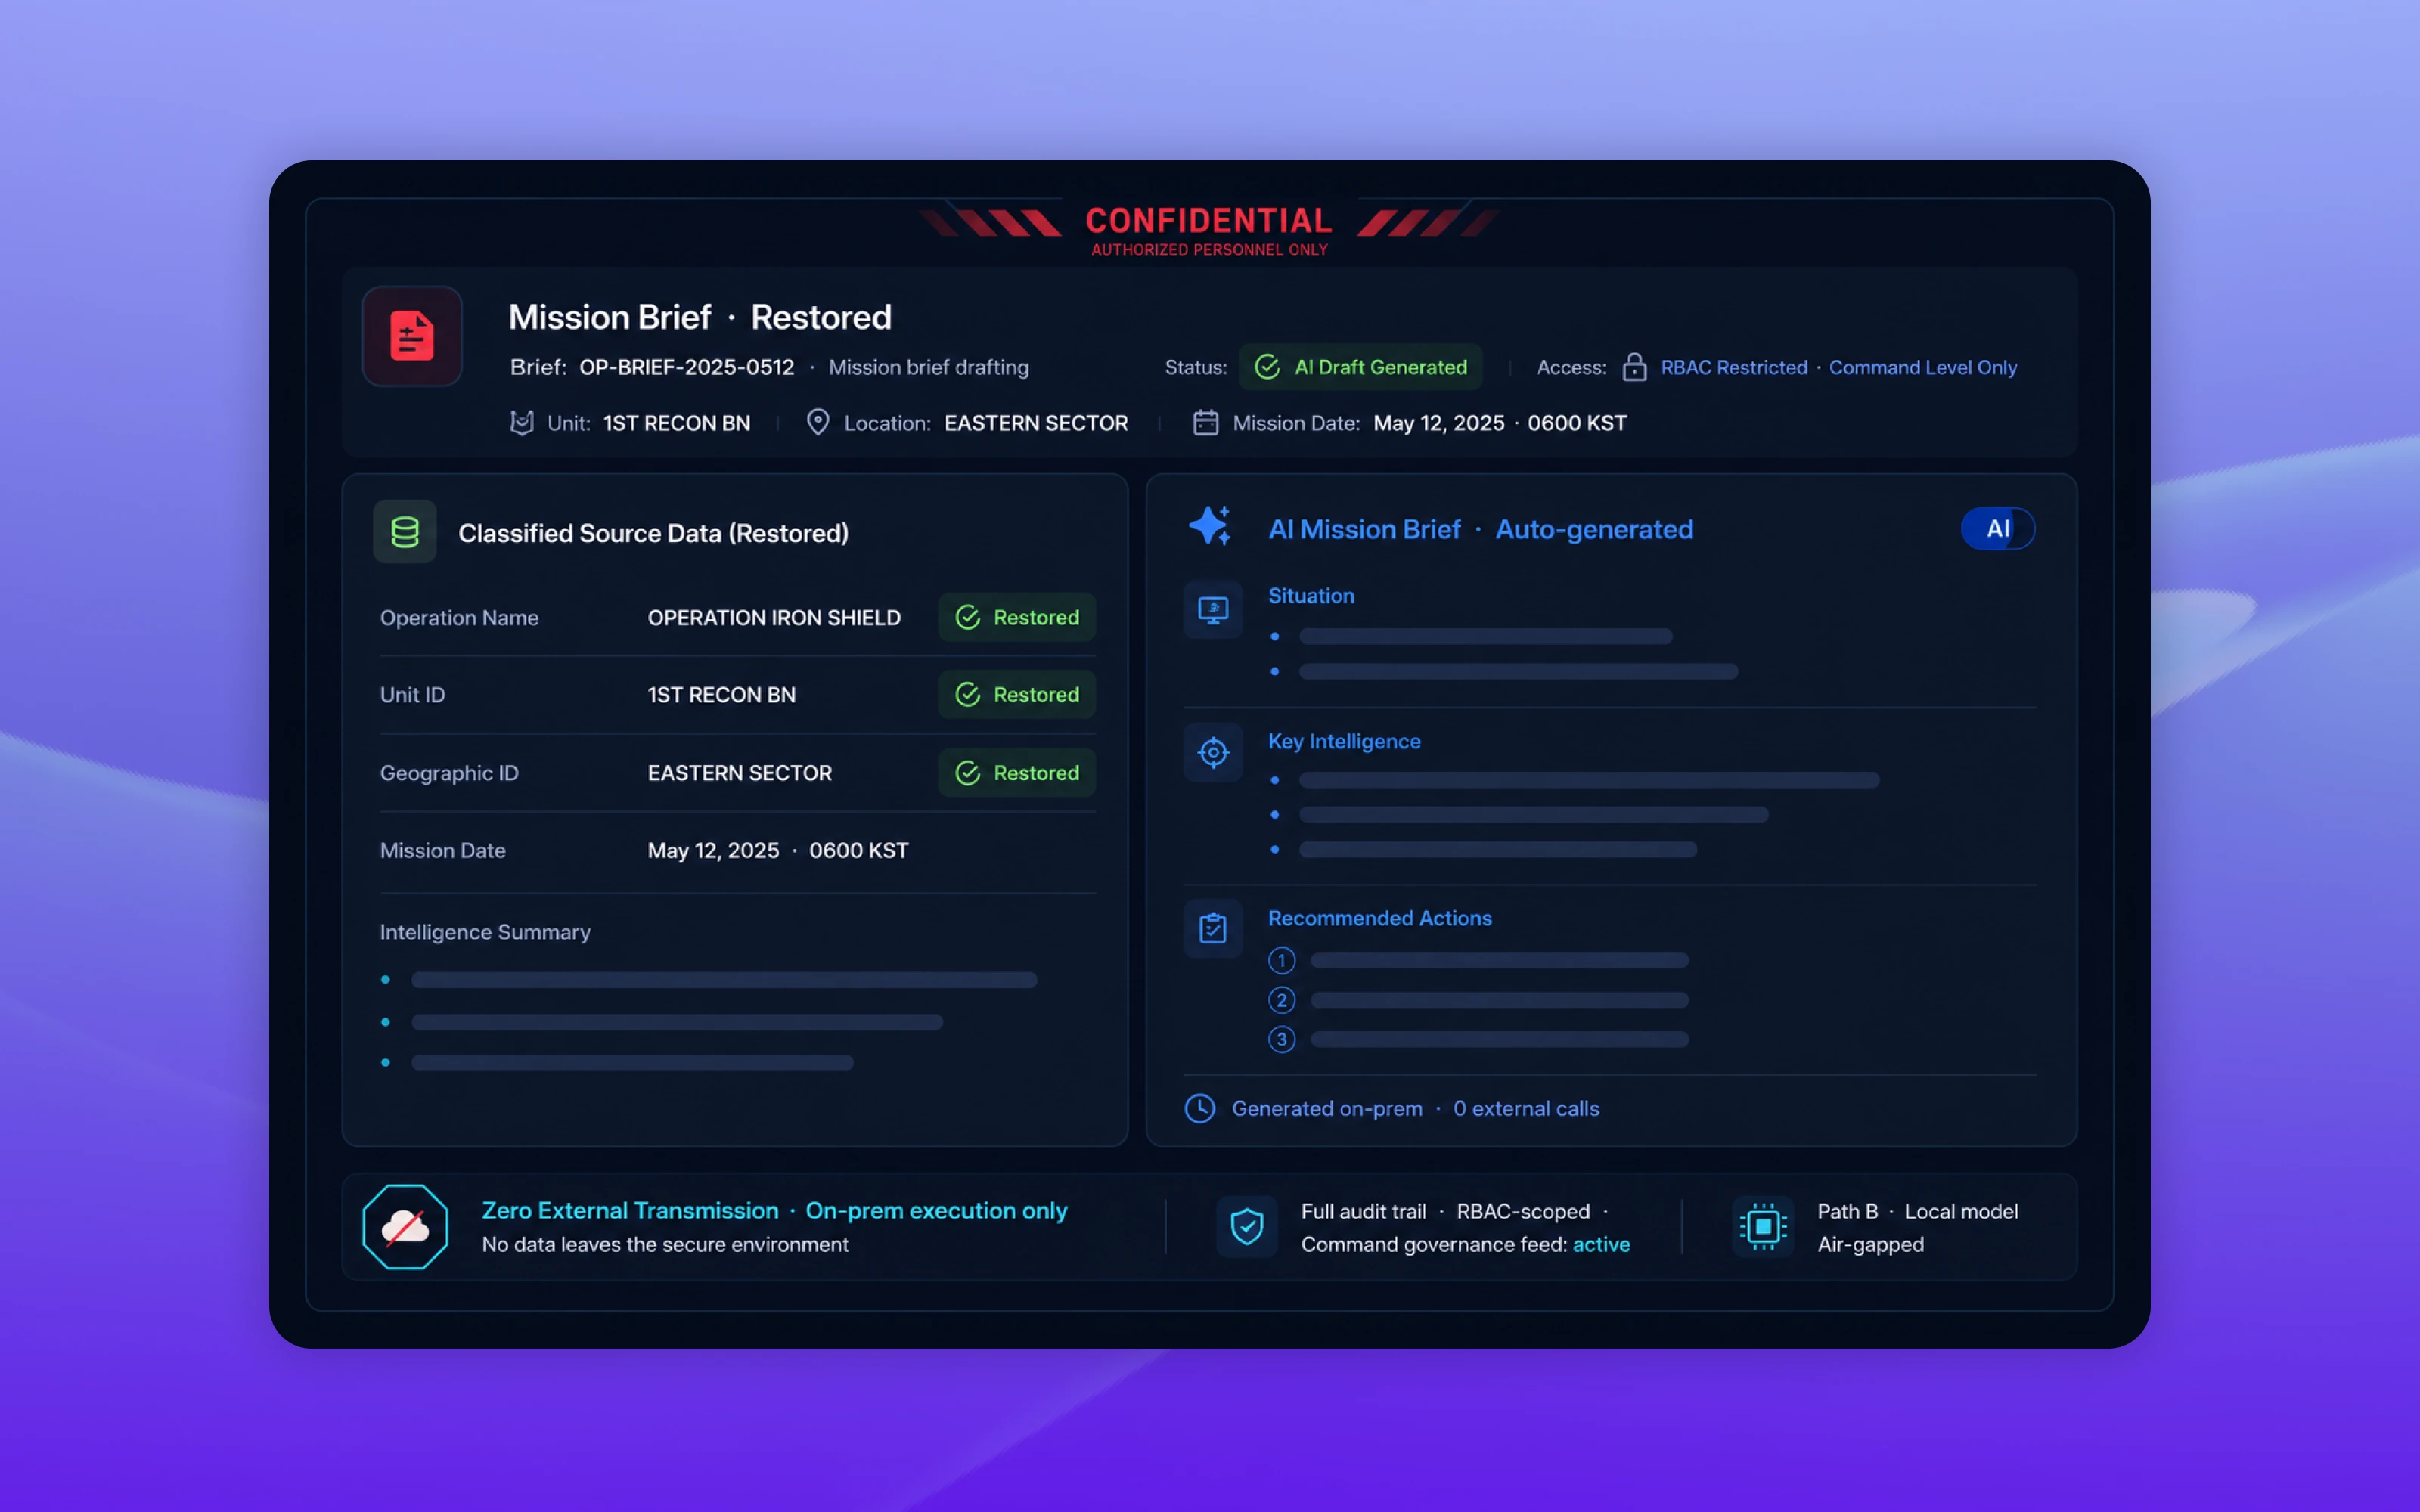Viewport: 2420px width, 1512px height.
Task: Click the header Unit value 1ST RECON BN
Action: click(676, 423)
